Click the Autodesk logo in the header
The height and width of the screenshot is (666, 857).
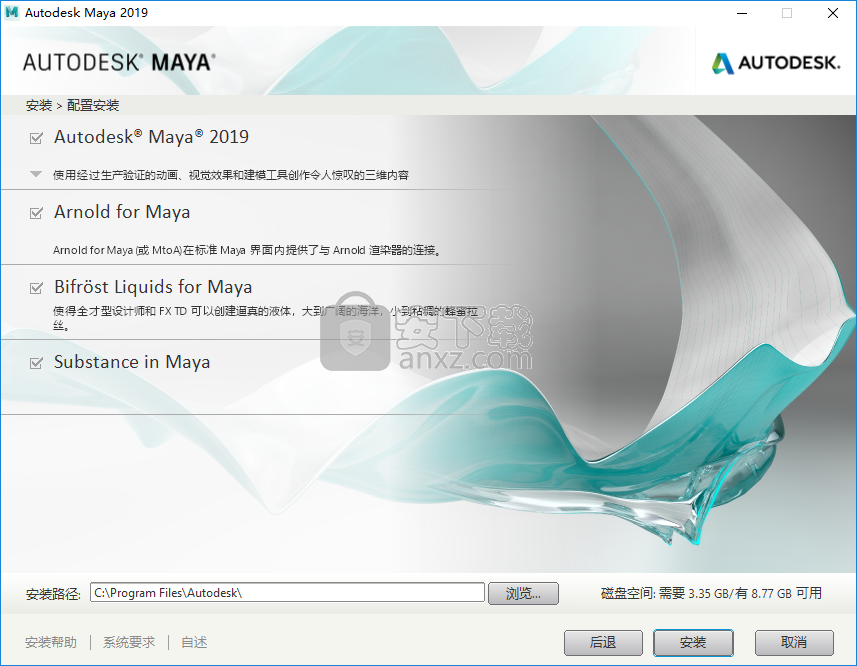[776, 63]
